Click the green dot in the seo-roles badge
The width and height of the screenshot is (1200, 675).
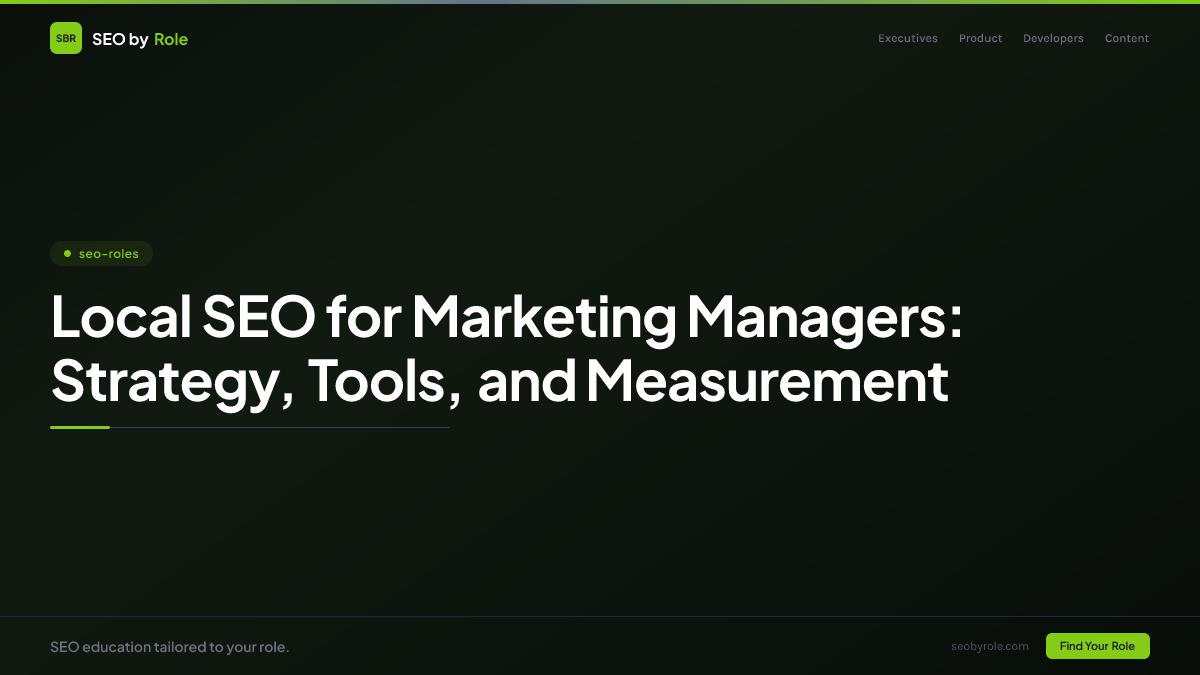coord(66,253)
